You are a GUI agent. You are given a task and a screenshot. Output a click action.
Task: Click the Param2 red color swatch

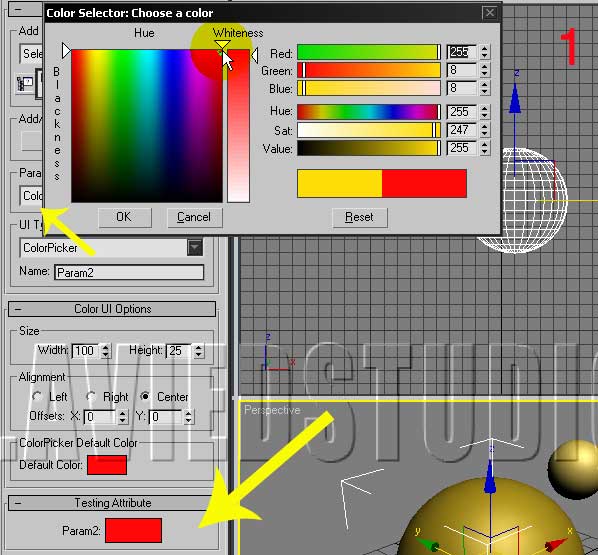133,530
